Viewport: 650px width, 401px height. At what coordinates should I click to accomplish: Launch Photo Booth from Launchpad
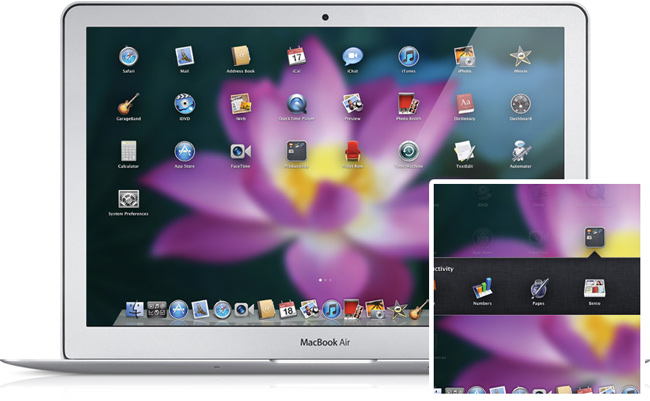point(408,104)
